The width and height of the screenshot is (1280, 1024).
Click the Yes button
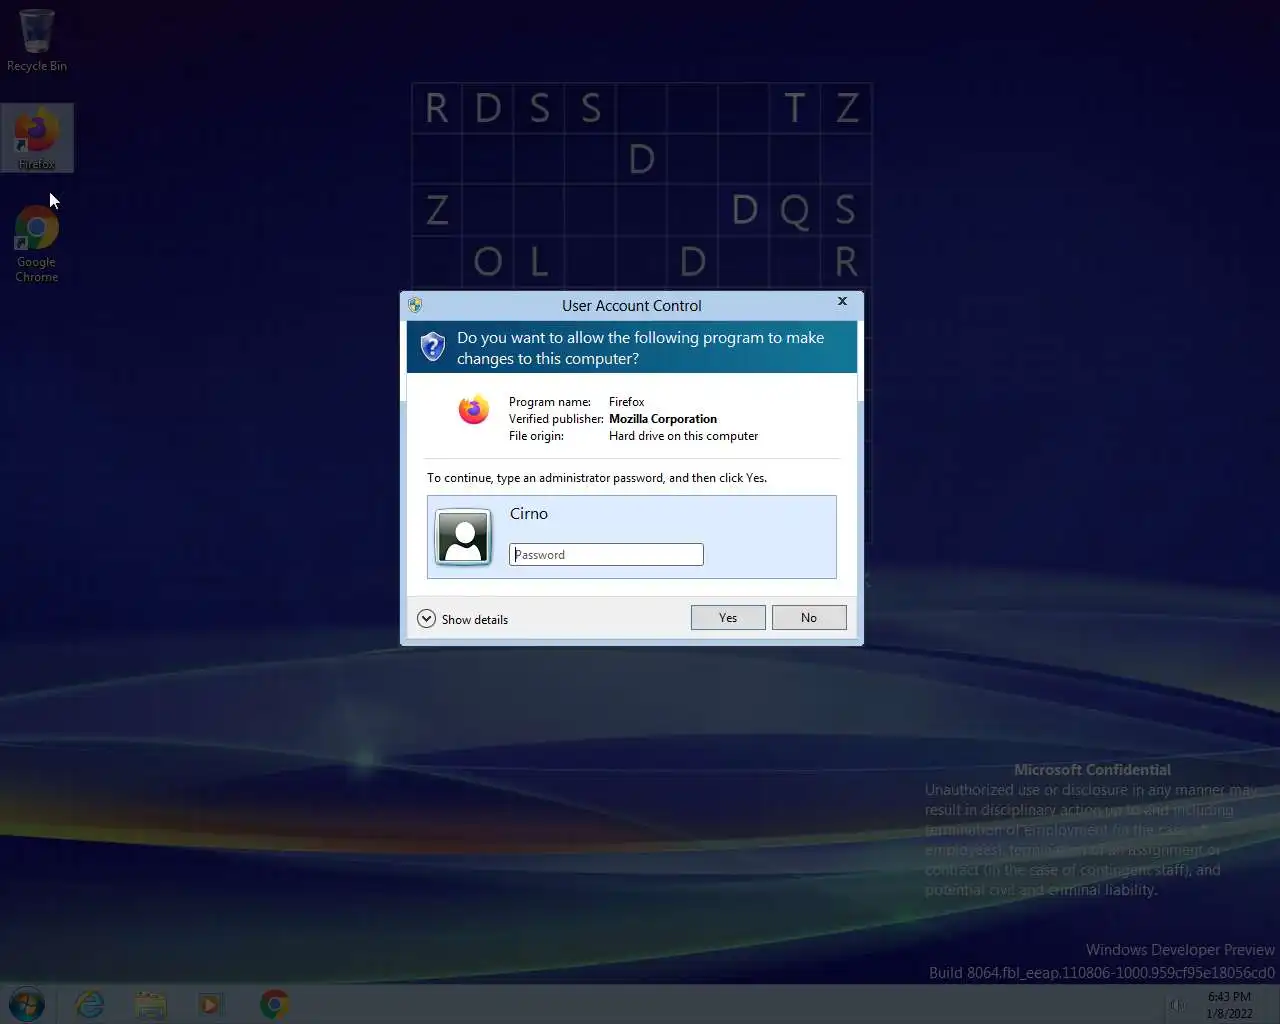[728, 618]
